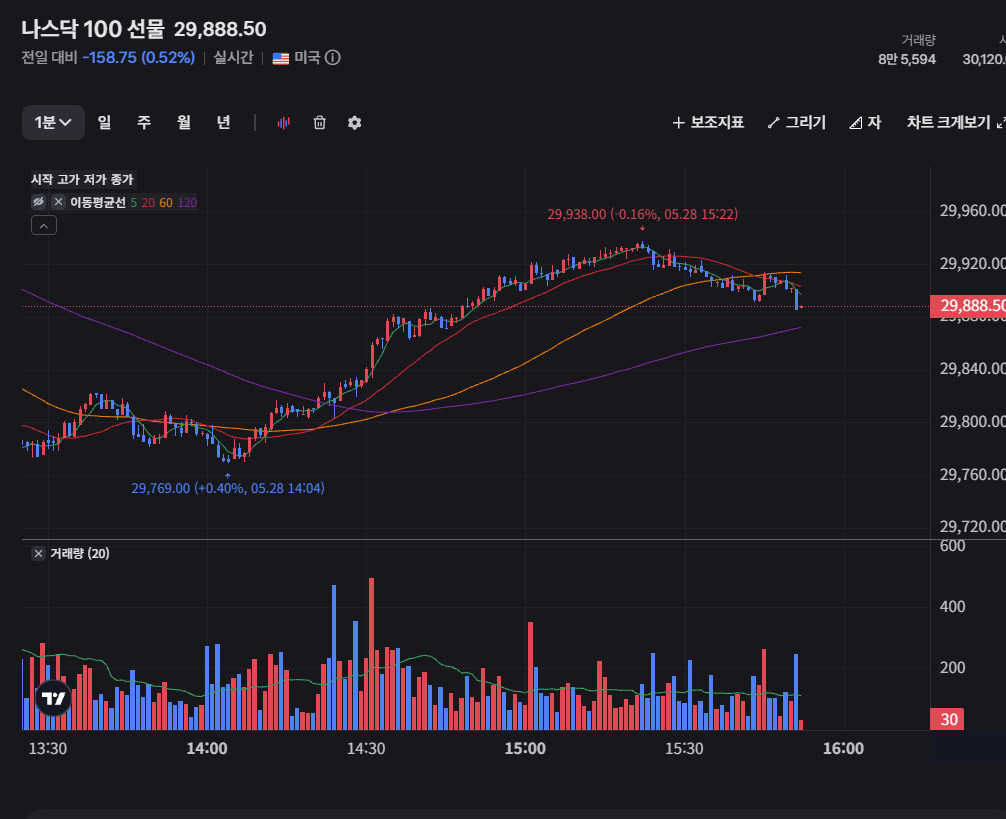Switch to the 월 monthly timeframe
The height and width of the screenshot is (819, 1006).
point(184,122)
